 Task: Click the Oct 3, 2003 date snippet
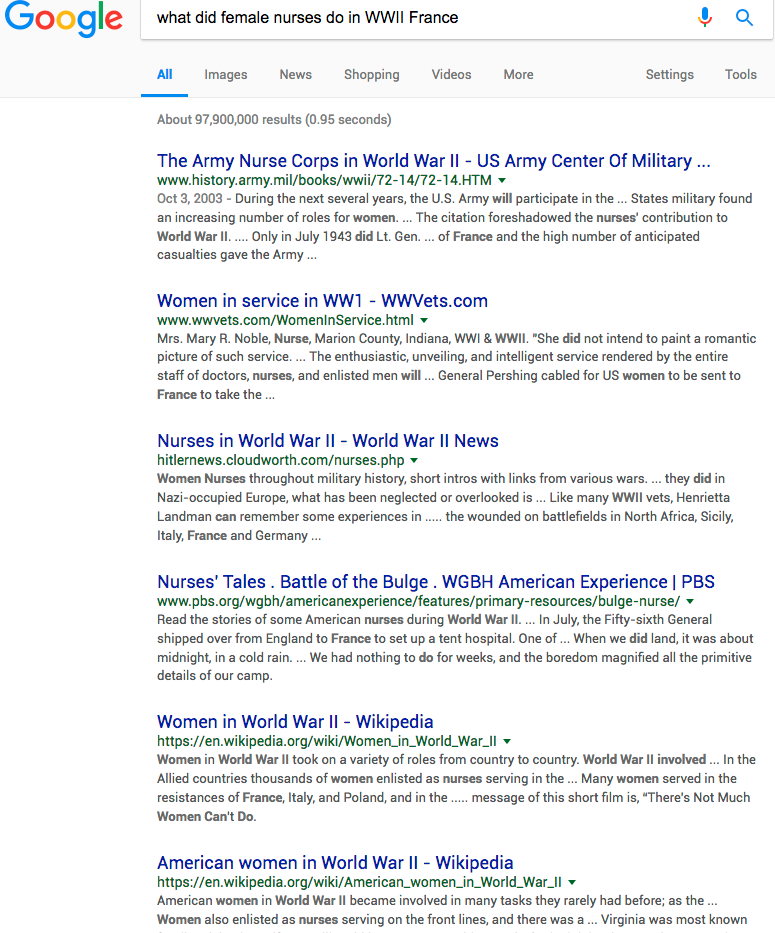[x=190, y=199]
